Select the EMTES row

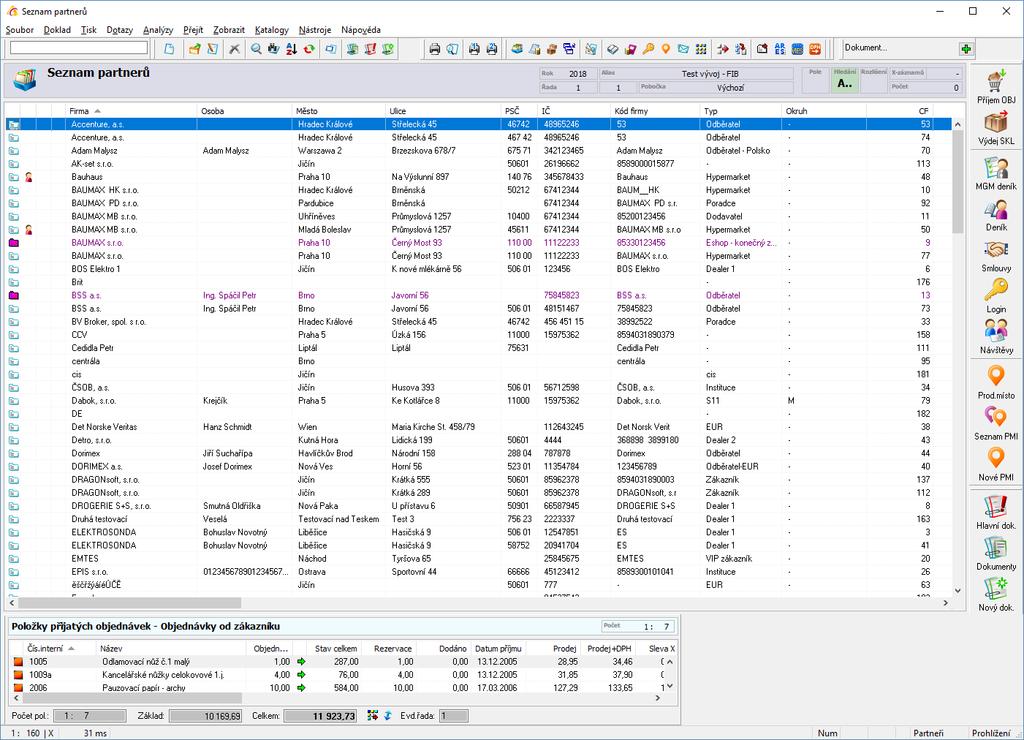[x=478, y=558]
